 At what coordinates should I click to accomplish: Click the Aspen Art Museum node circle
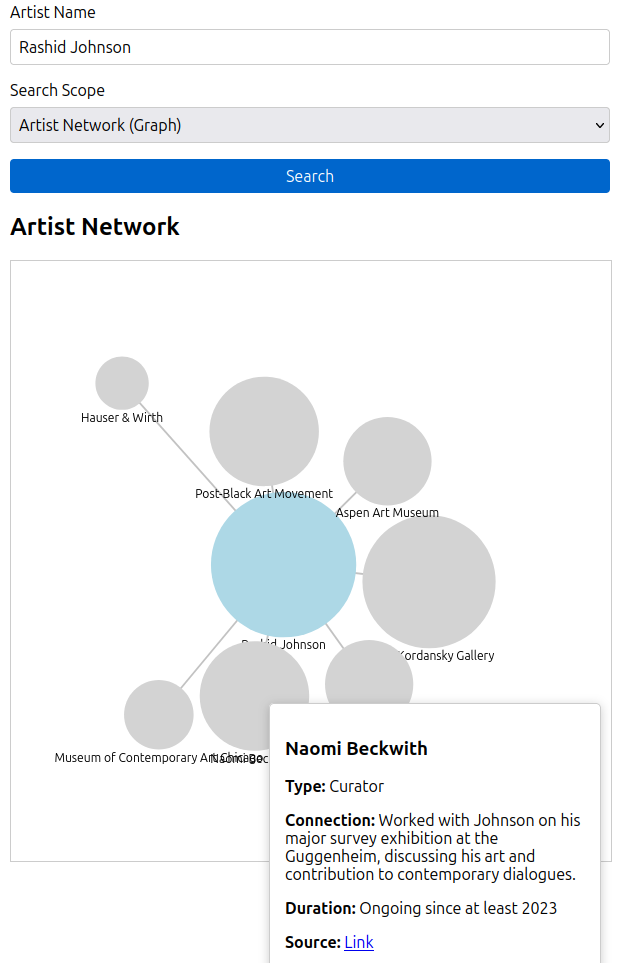387,461
